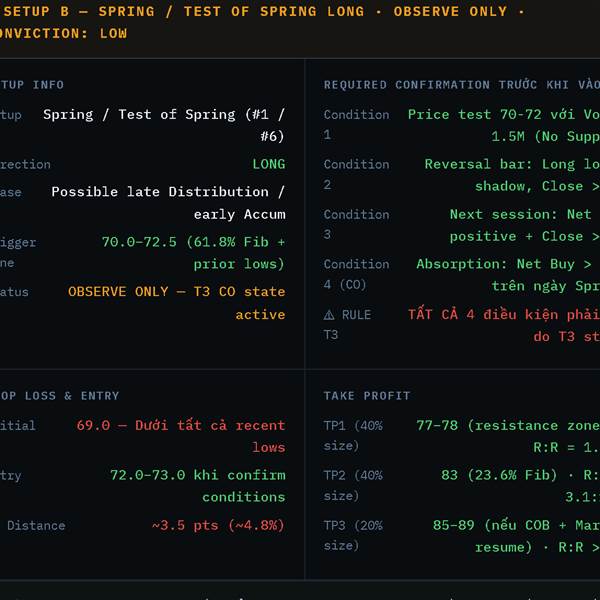Click TP2 '83 (23.6% Fib)' value
Image resolution: width=600 pixels, height=600 pixels.
click(x=520, y=486)
